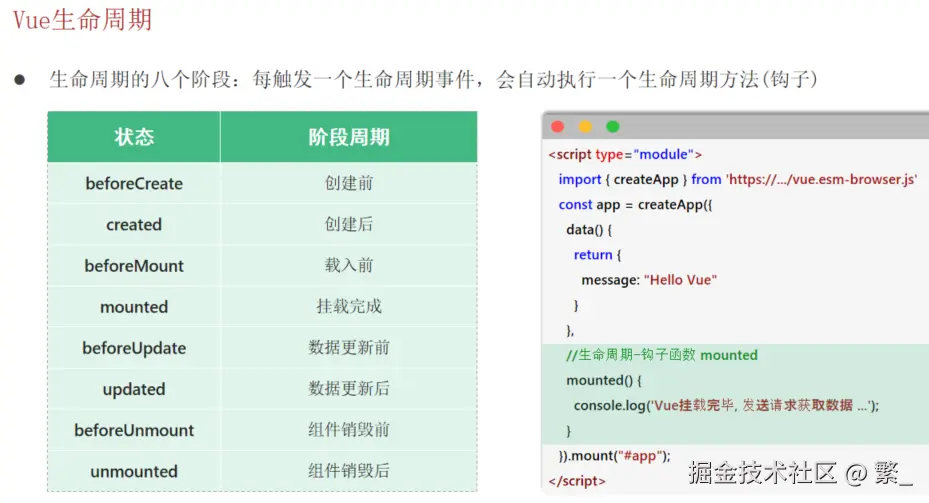The width and height of the screenshot is (929, 503).
Task: Click the '数据更新前' cell
Action: [x=348, y=348]
